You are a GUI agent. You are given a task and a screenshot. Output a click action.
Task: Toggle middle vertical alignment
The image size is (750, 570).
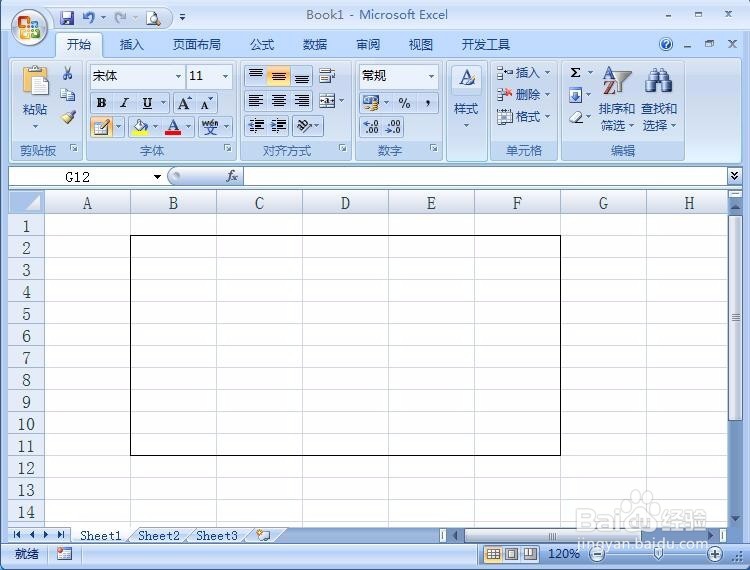pyautogui.click(x=278, y=76)
